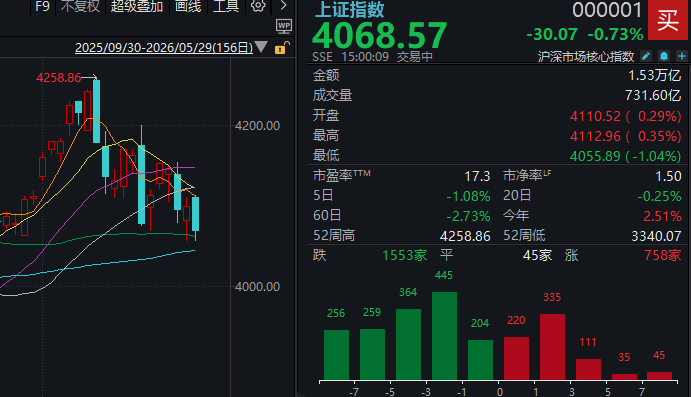
Task: Select the 不复权 price adjustment option
Action: point(80,6)
